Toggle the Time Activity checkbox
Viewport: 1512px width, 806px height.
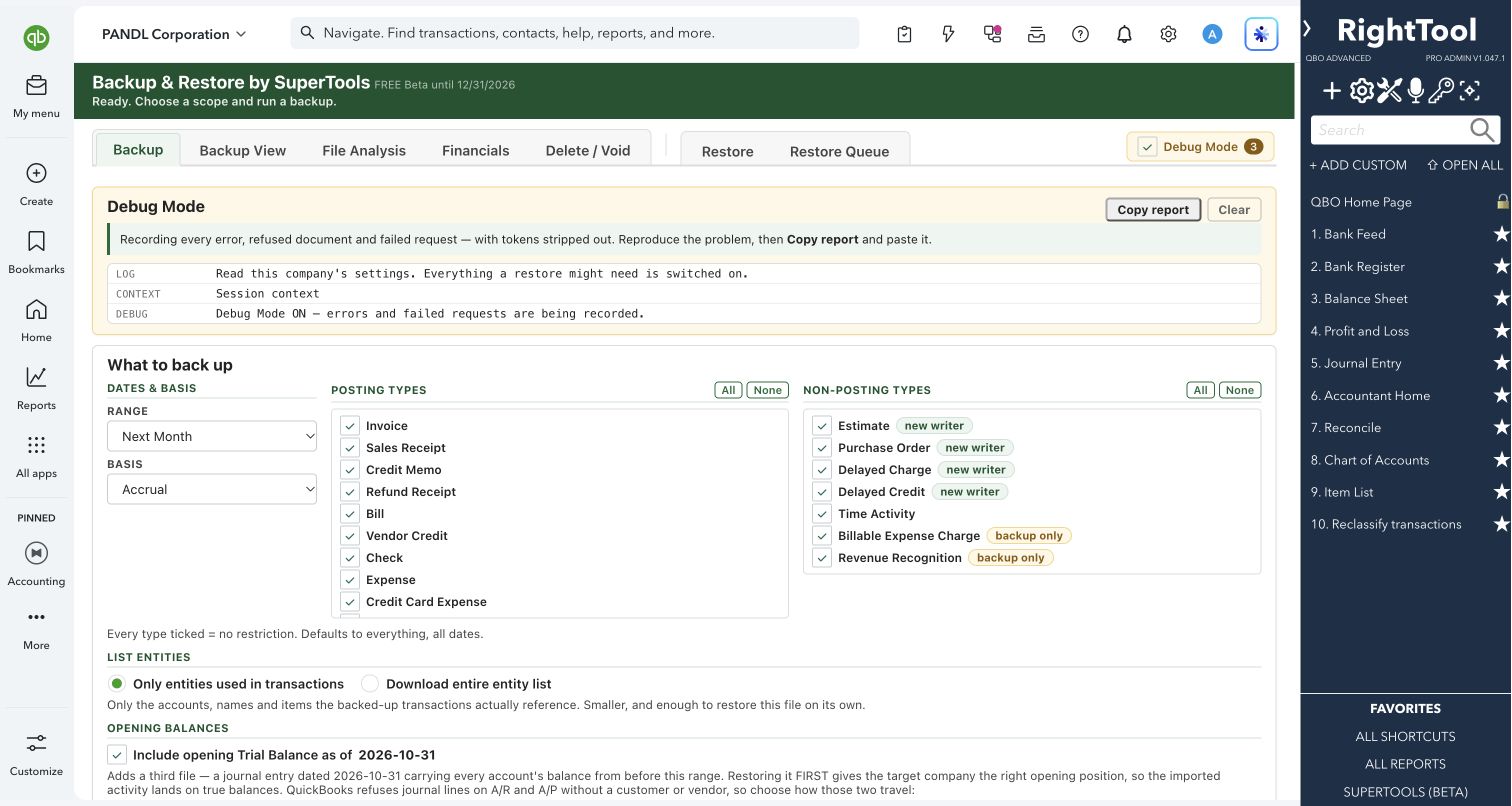(822, 514)
